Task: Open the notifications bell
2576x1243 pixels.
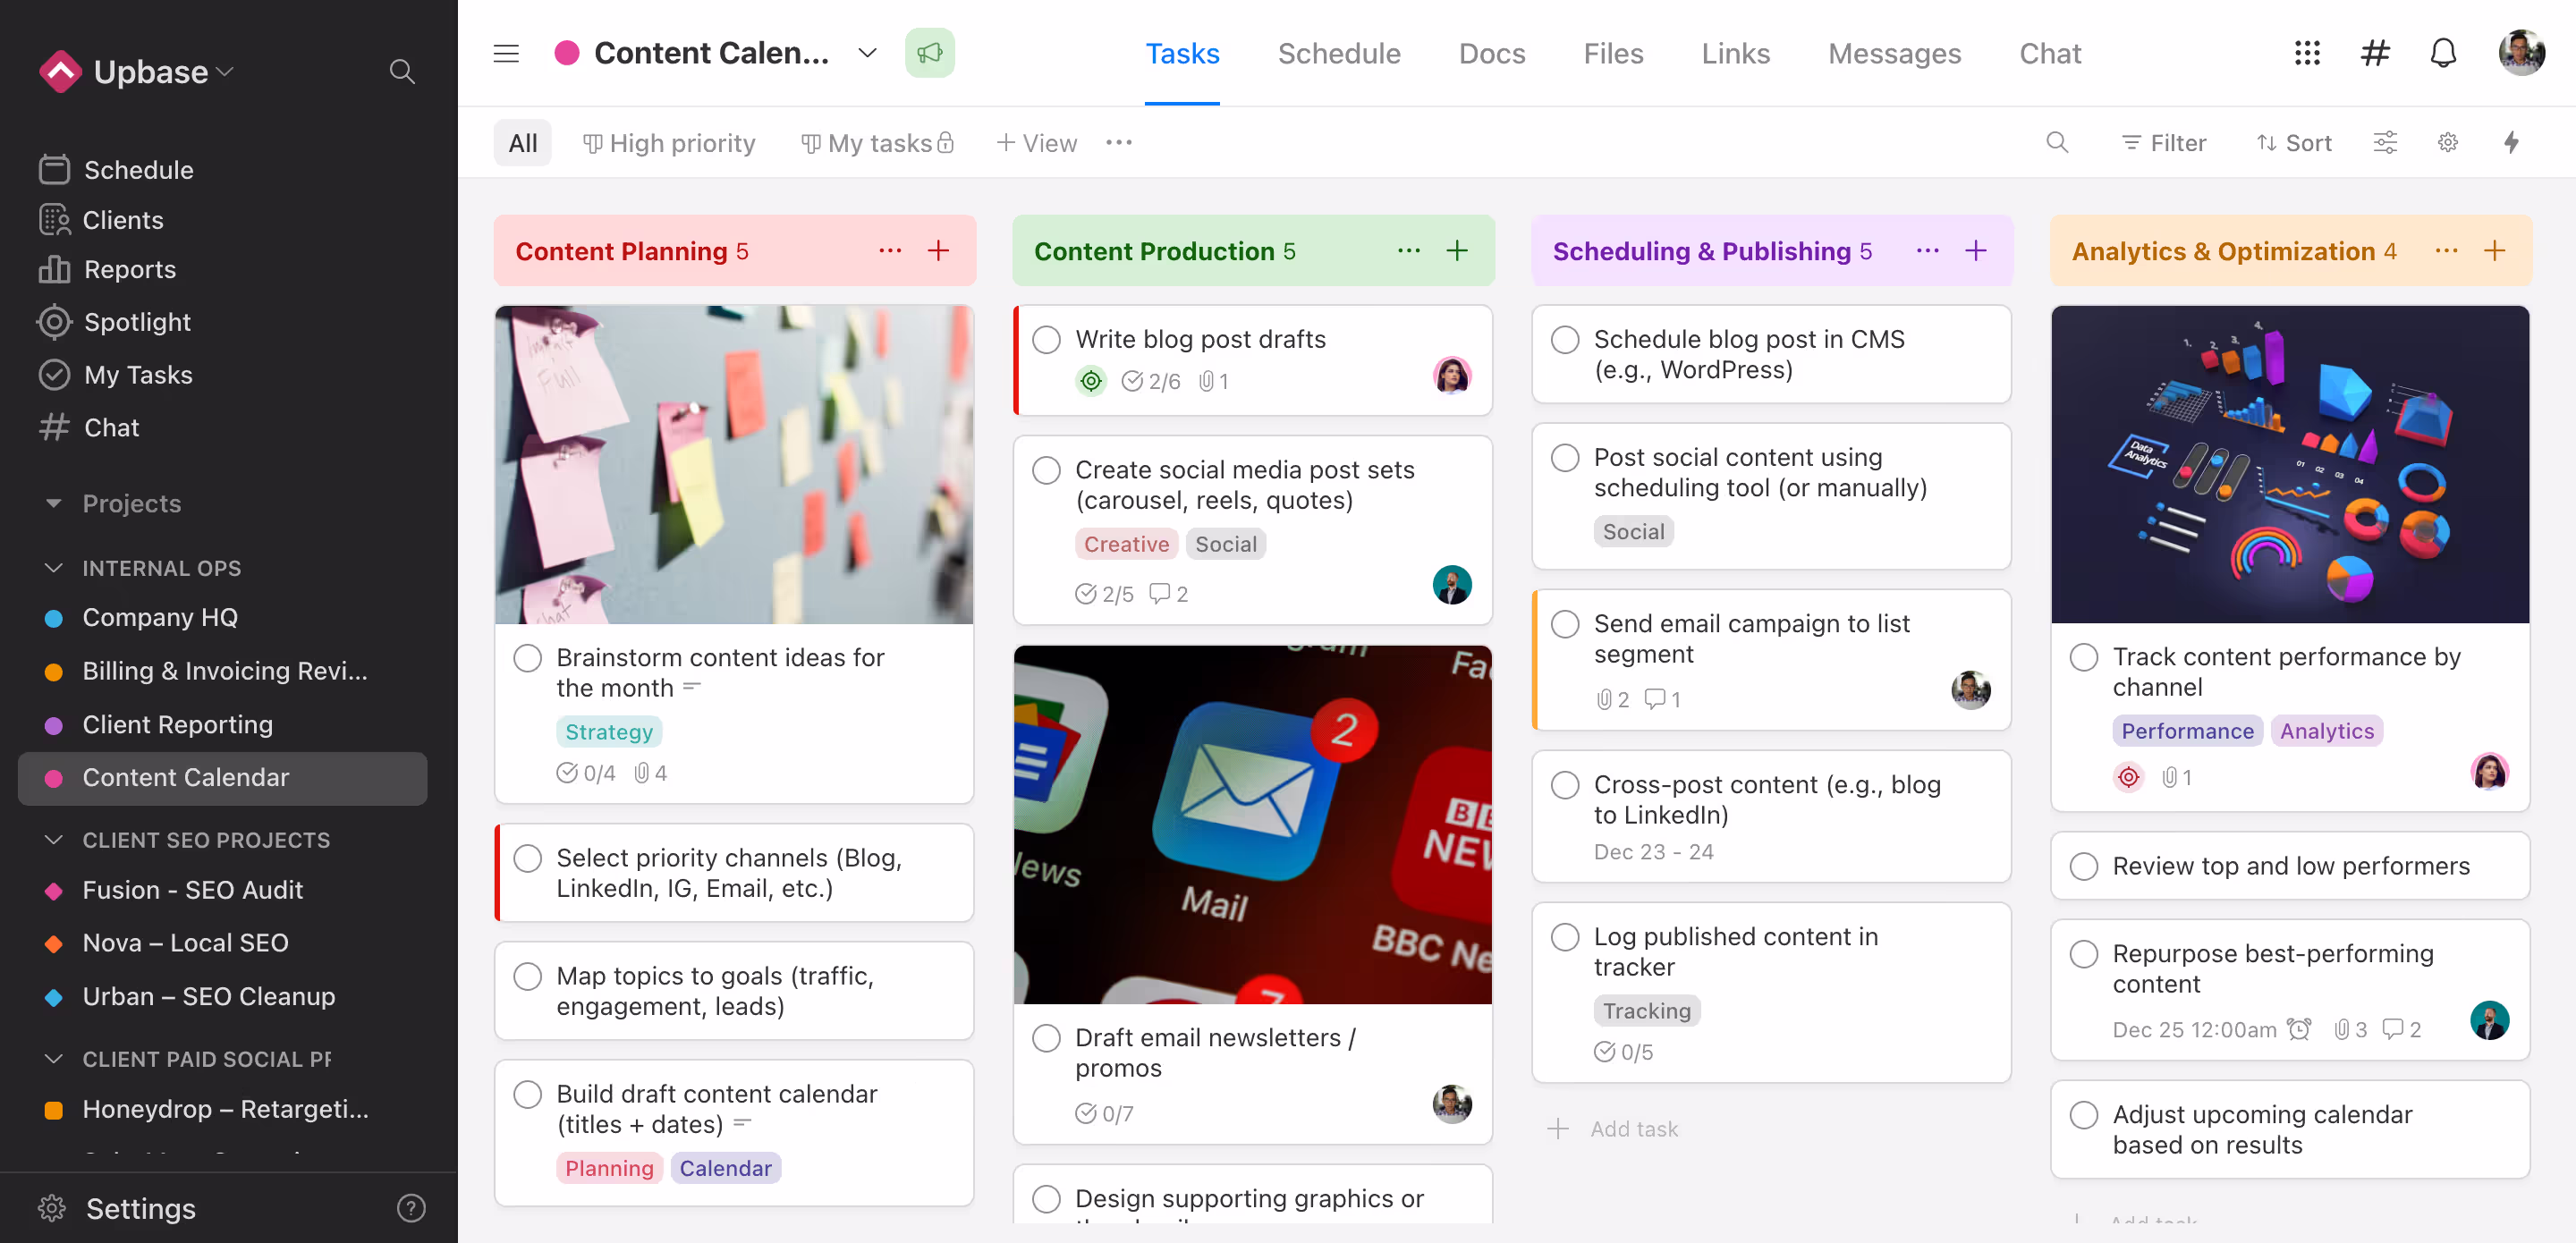Action: click(2442, 53)
